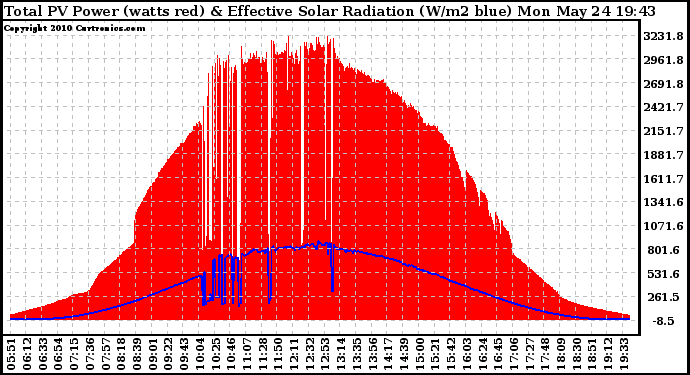Screen dimensions: 690x375
Task: Click the 05:51 time label
Action: pyautogui.click(x=11, y=354)
